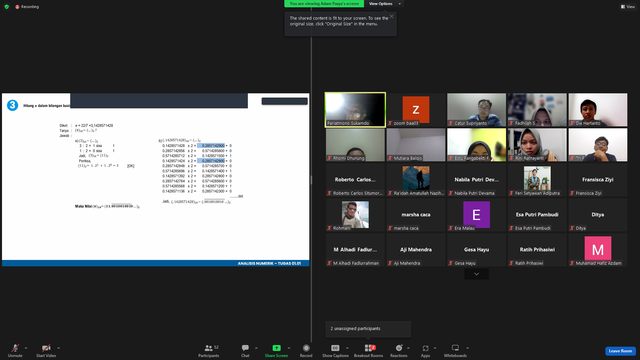The width and height of the screenshot is (640, 360).
Task: Select Ratih Prihasiwi's tile
Action: 537,250
